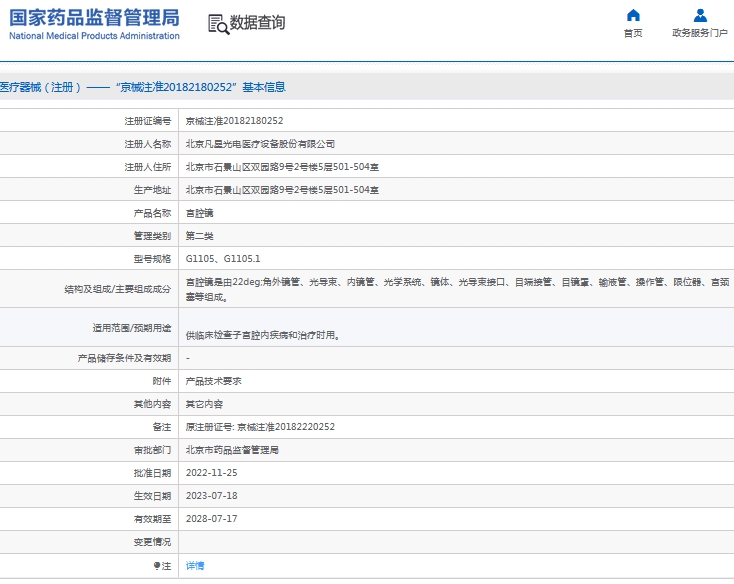Click the 注册人住所 address value

tap(282, 167)
